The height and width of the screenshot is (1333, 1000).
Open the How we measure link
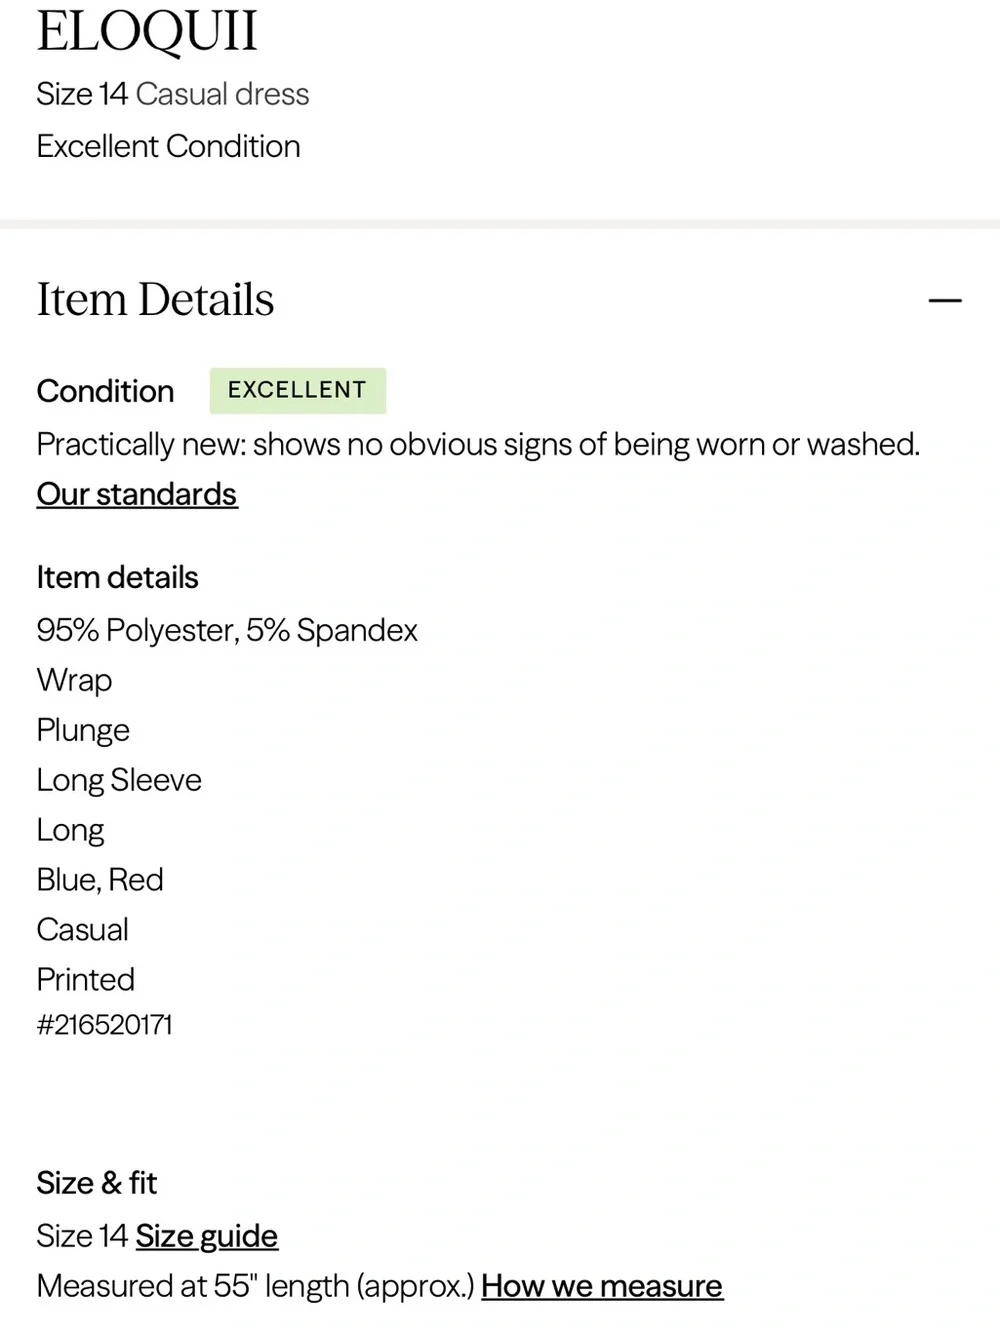[x=602, y=1286]
